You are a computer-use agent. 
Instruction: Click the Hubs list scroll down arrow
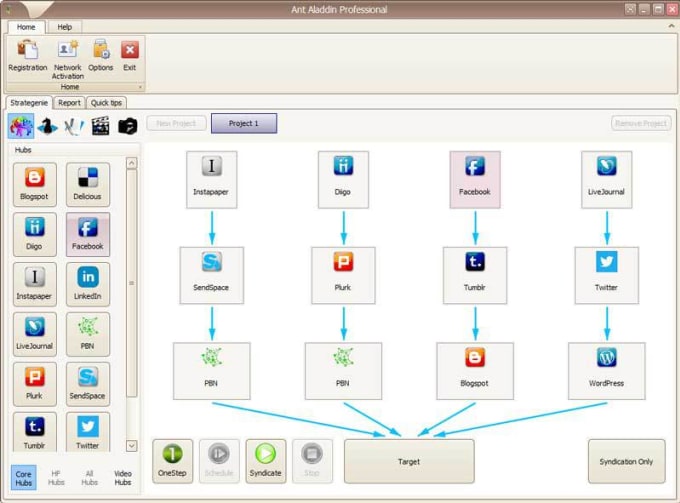pyautogui.click(x=132, y=446)
